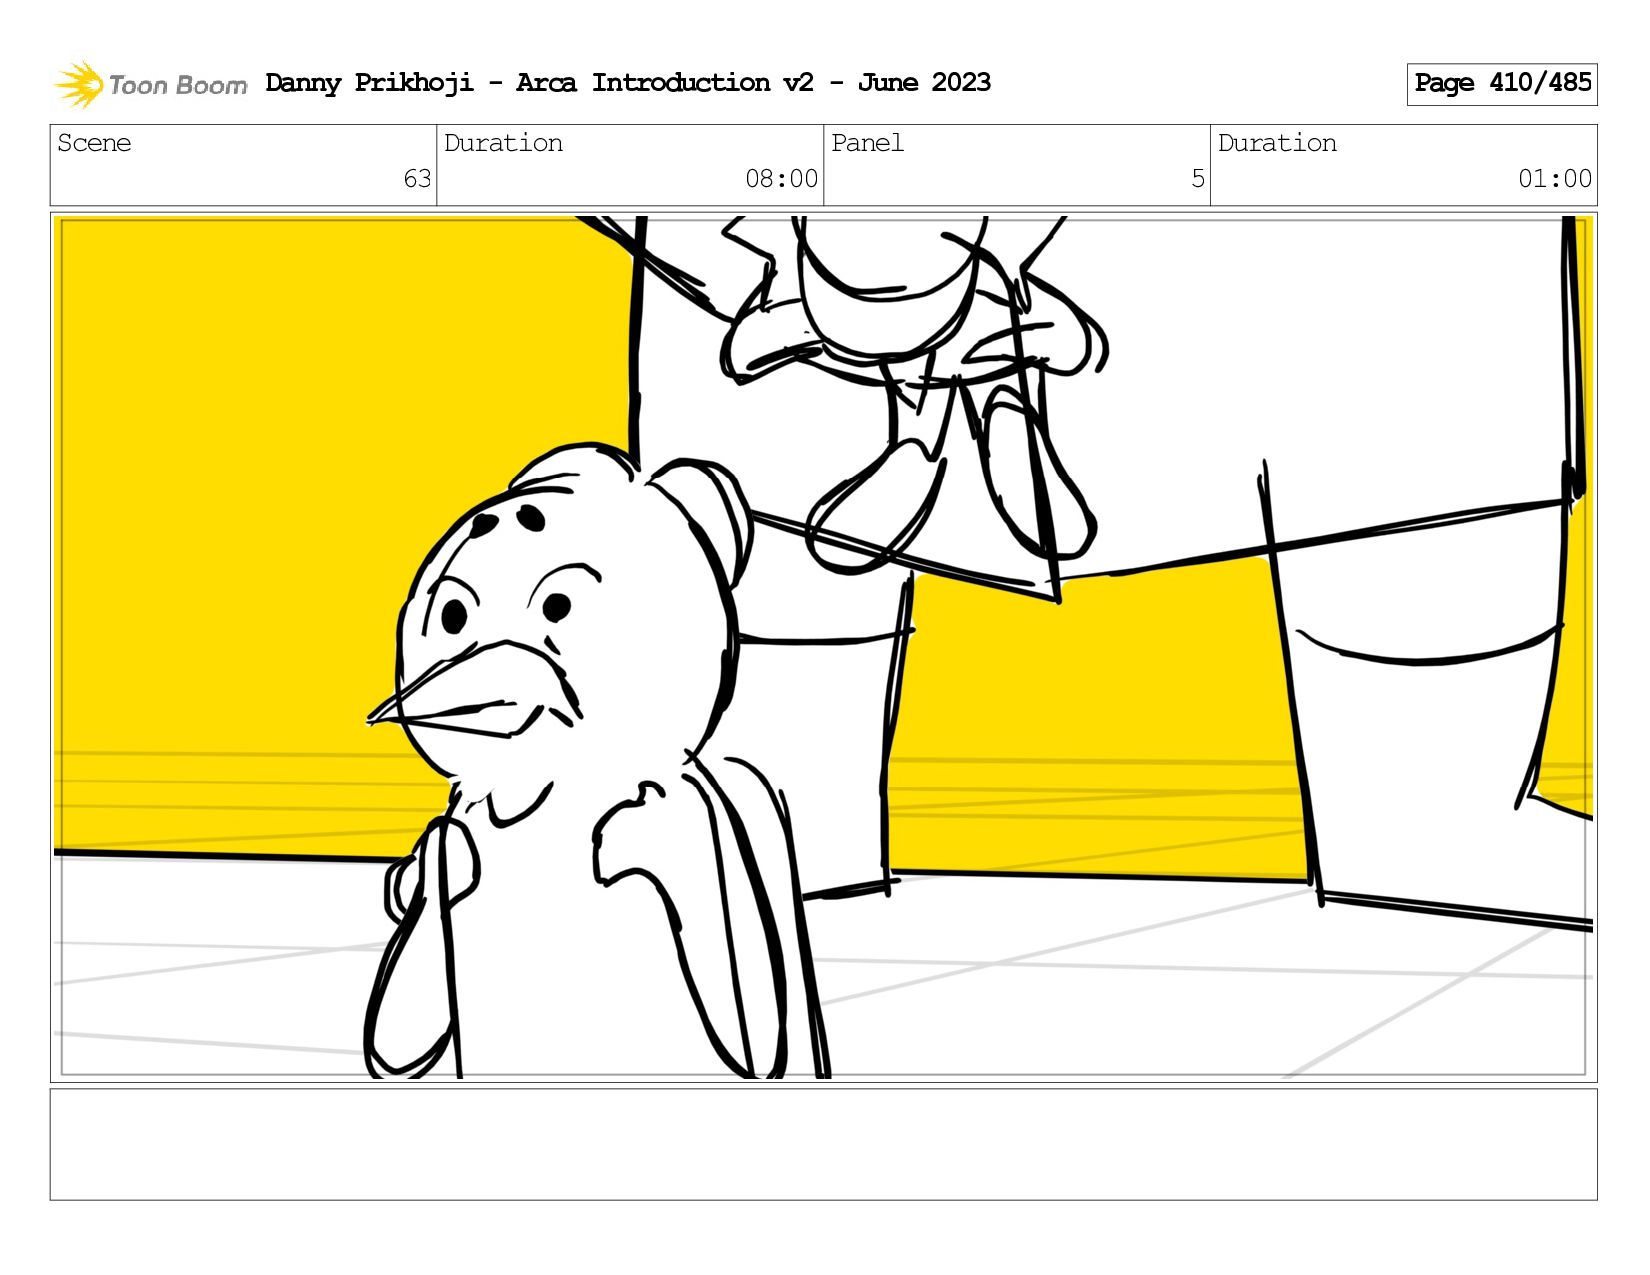Select the scene number '63'

(417, 179)
